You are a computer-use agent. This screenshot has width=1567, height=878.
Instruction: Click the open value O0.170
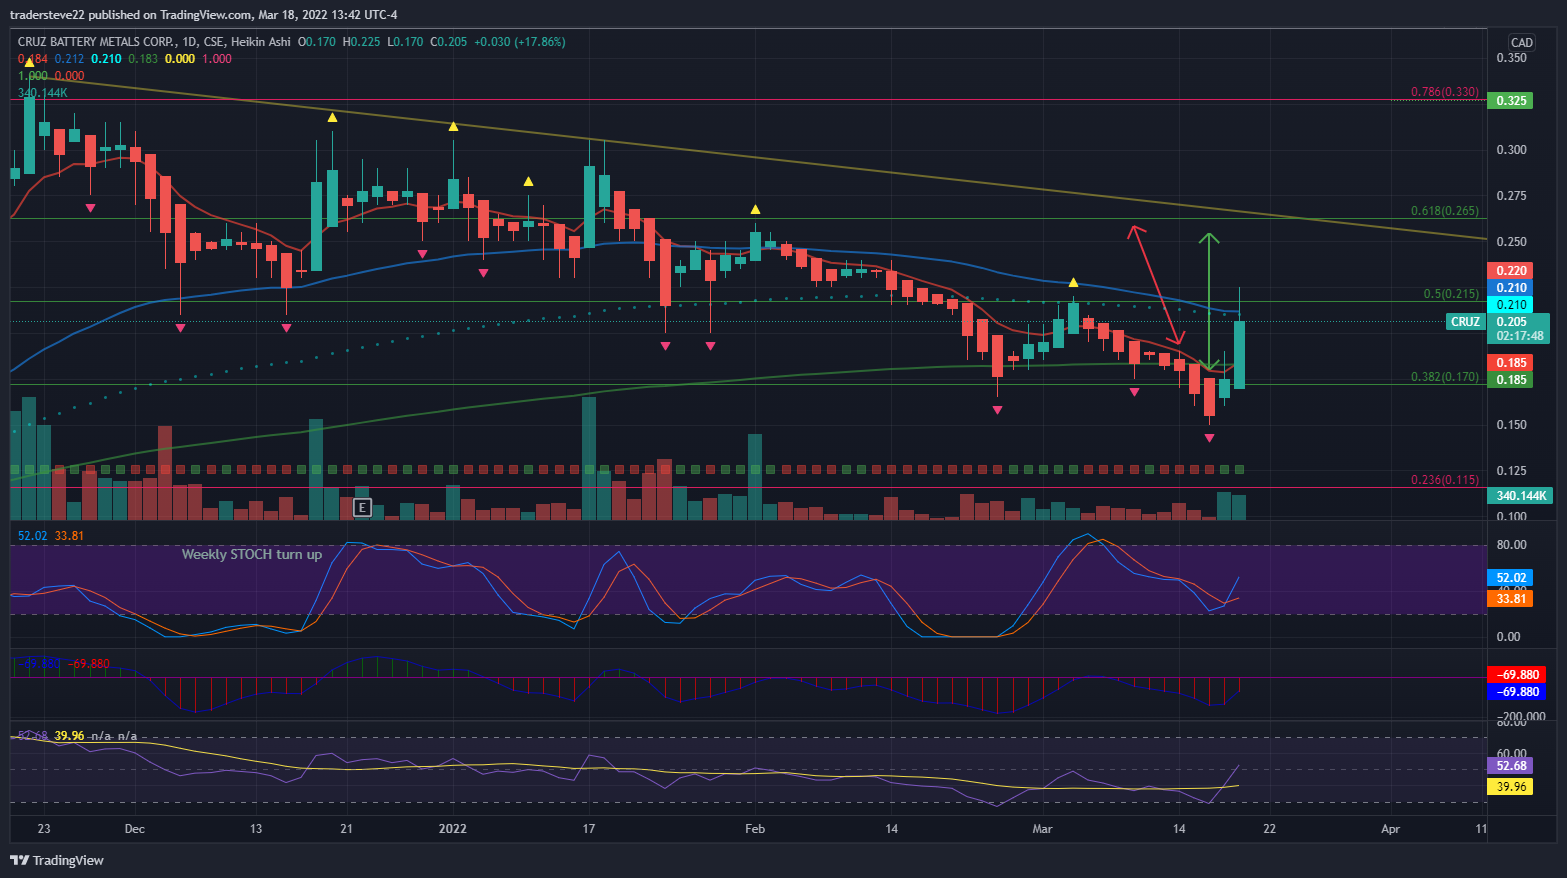(317, 42)
